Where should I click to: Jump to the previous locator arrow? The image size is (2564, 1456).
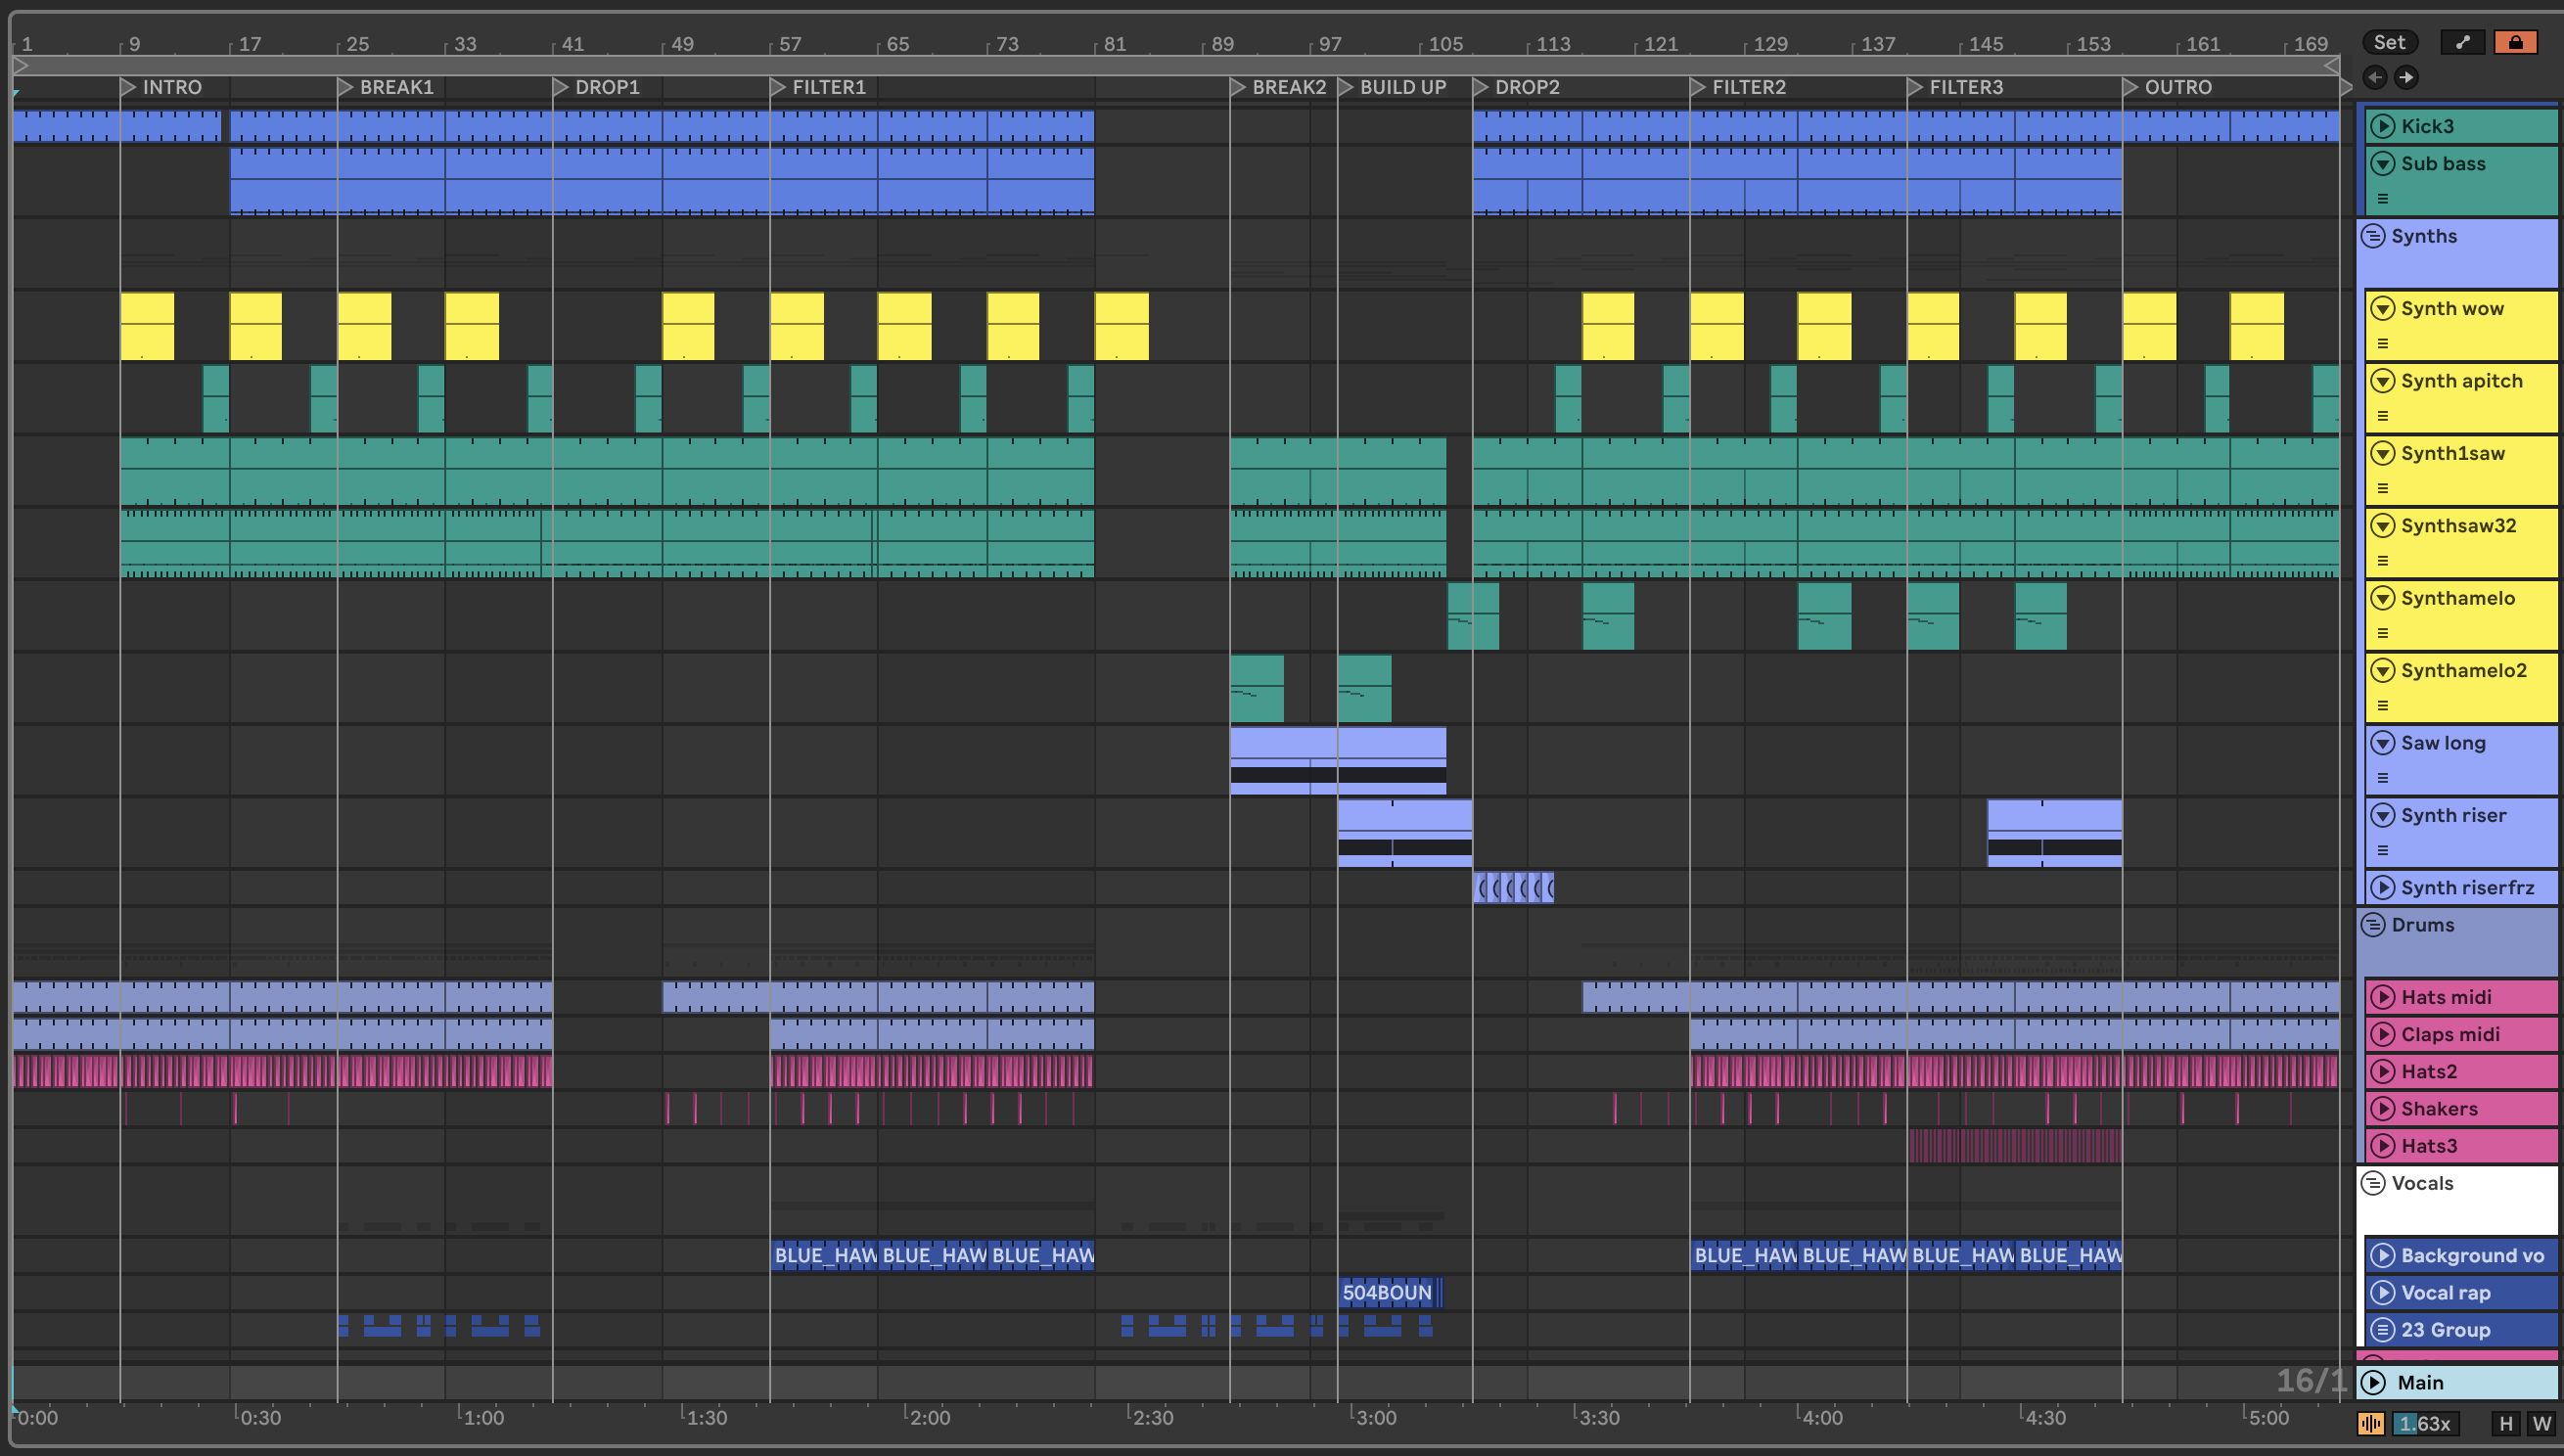pos(2375,77)
